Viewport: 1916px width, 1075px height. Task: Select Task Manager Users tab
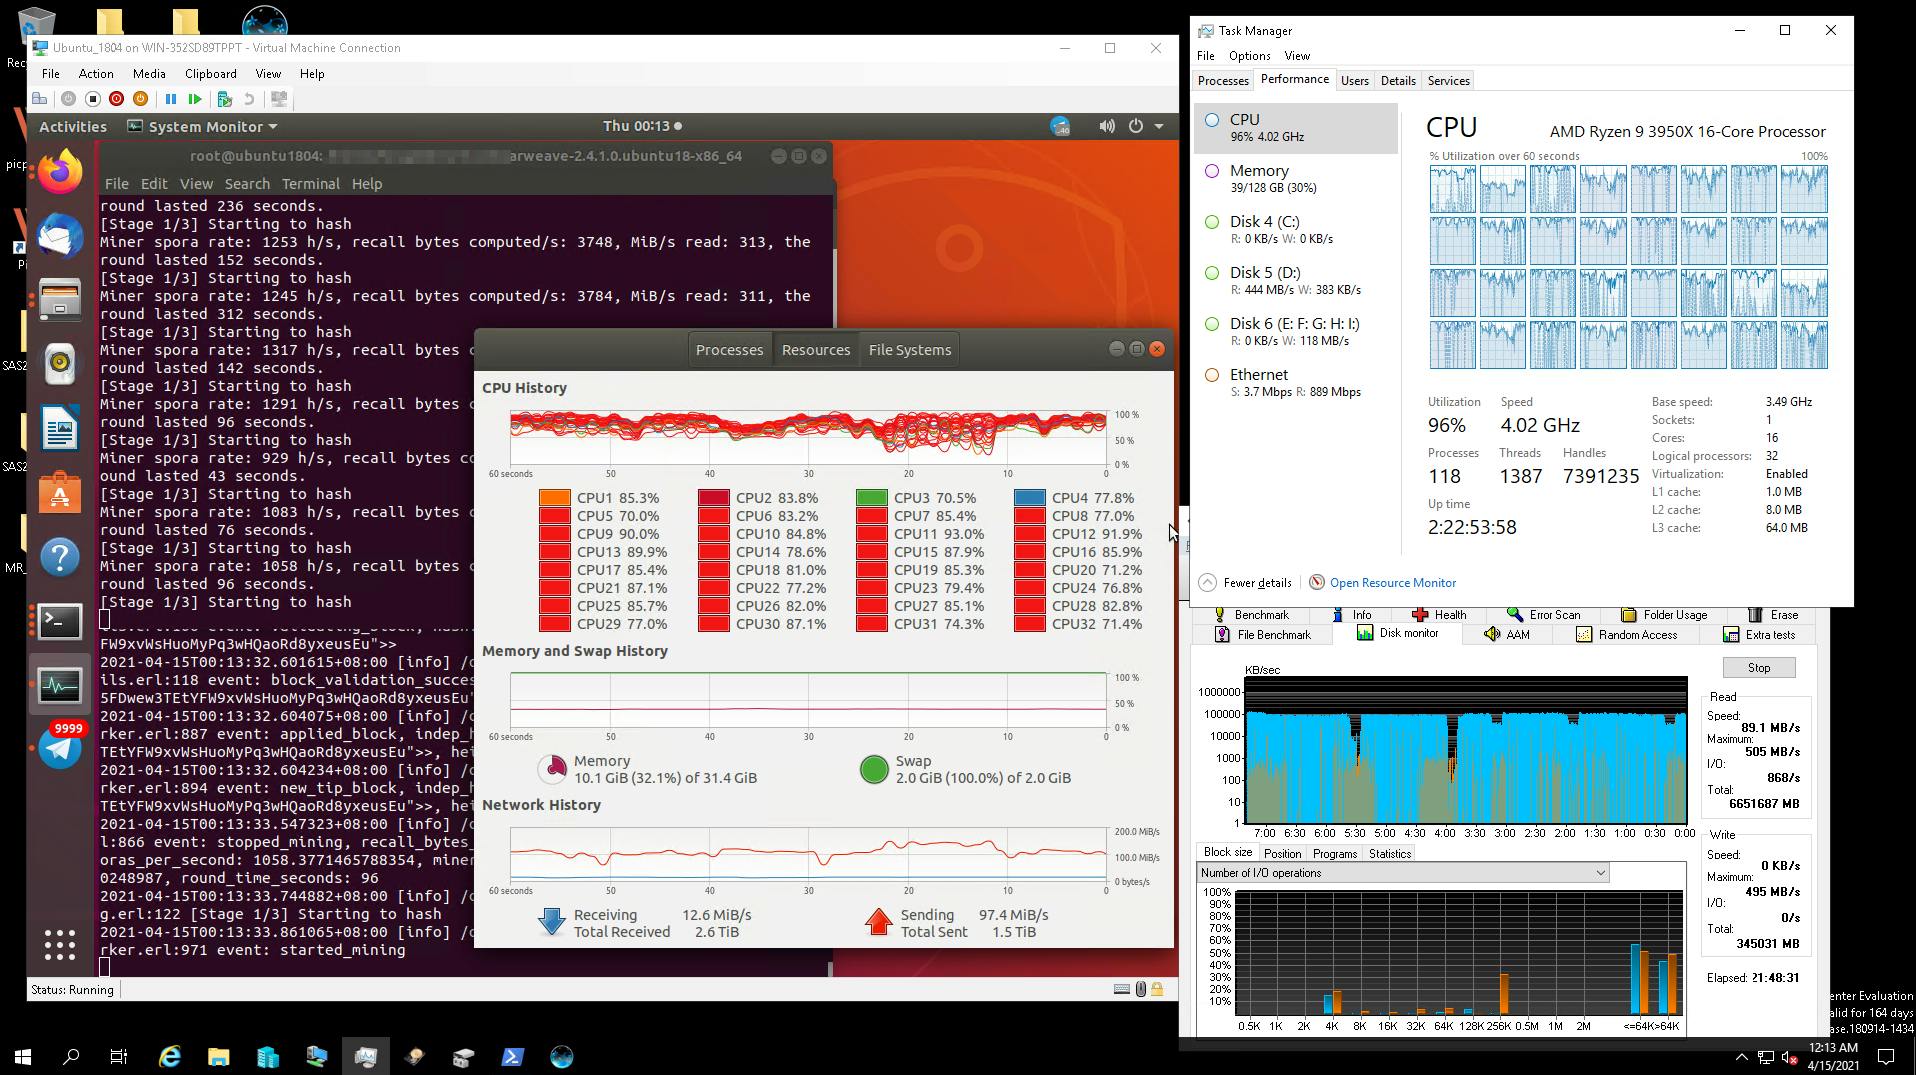coord(1355,81)
